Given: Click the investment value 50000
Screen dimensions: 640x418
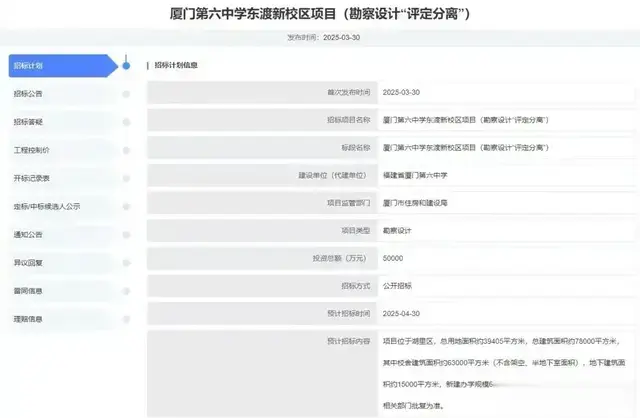Looking at the screenshot, I should (393, 258).
